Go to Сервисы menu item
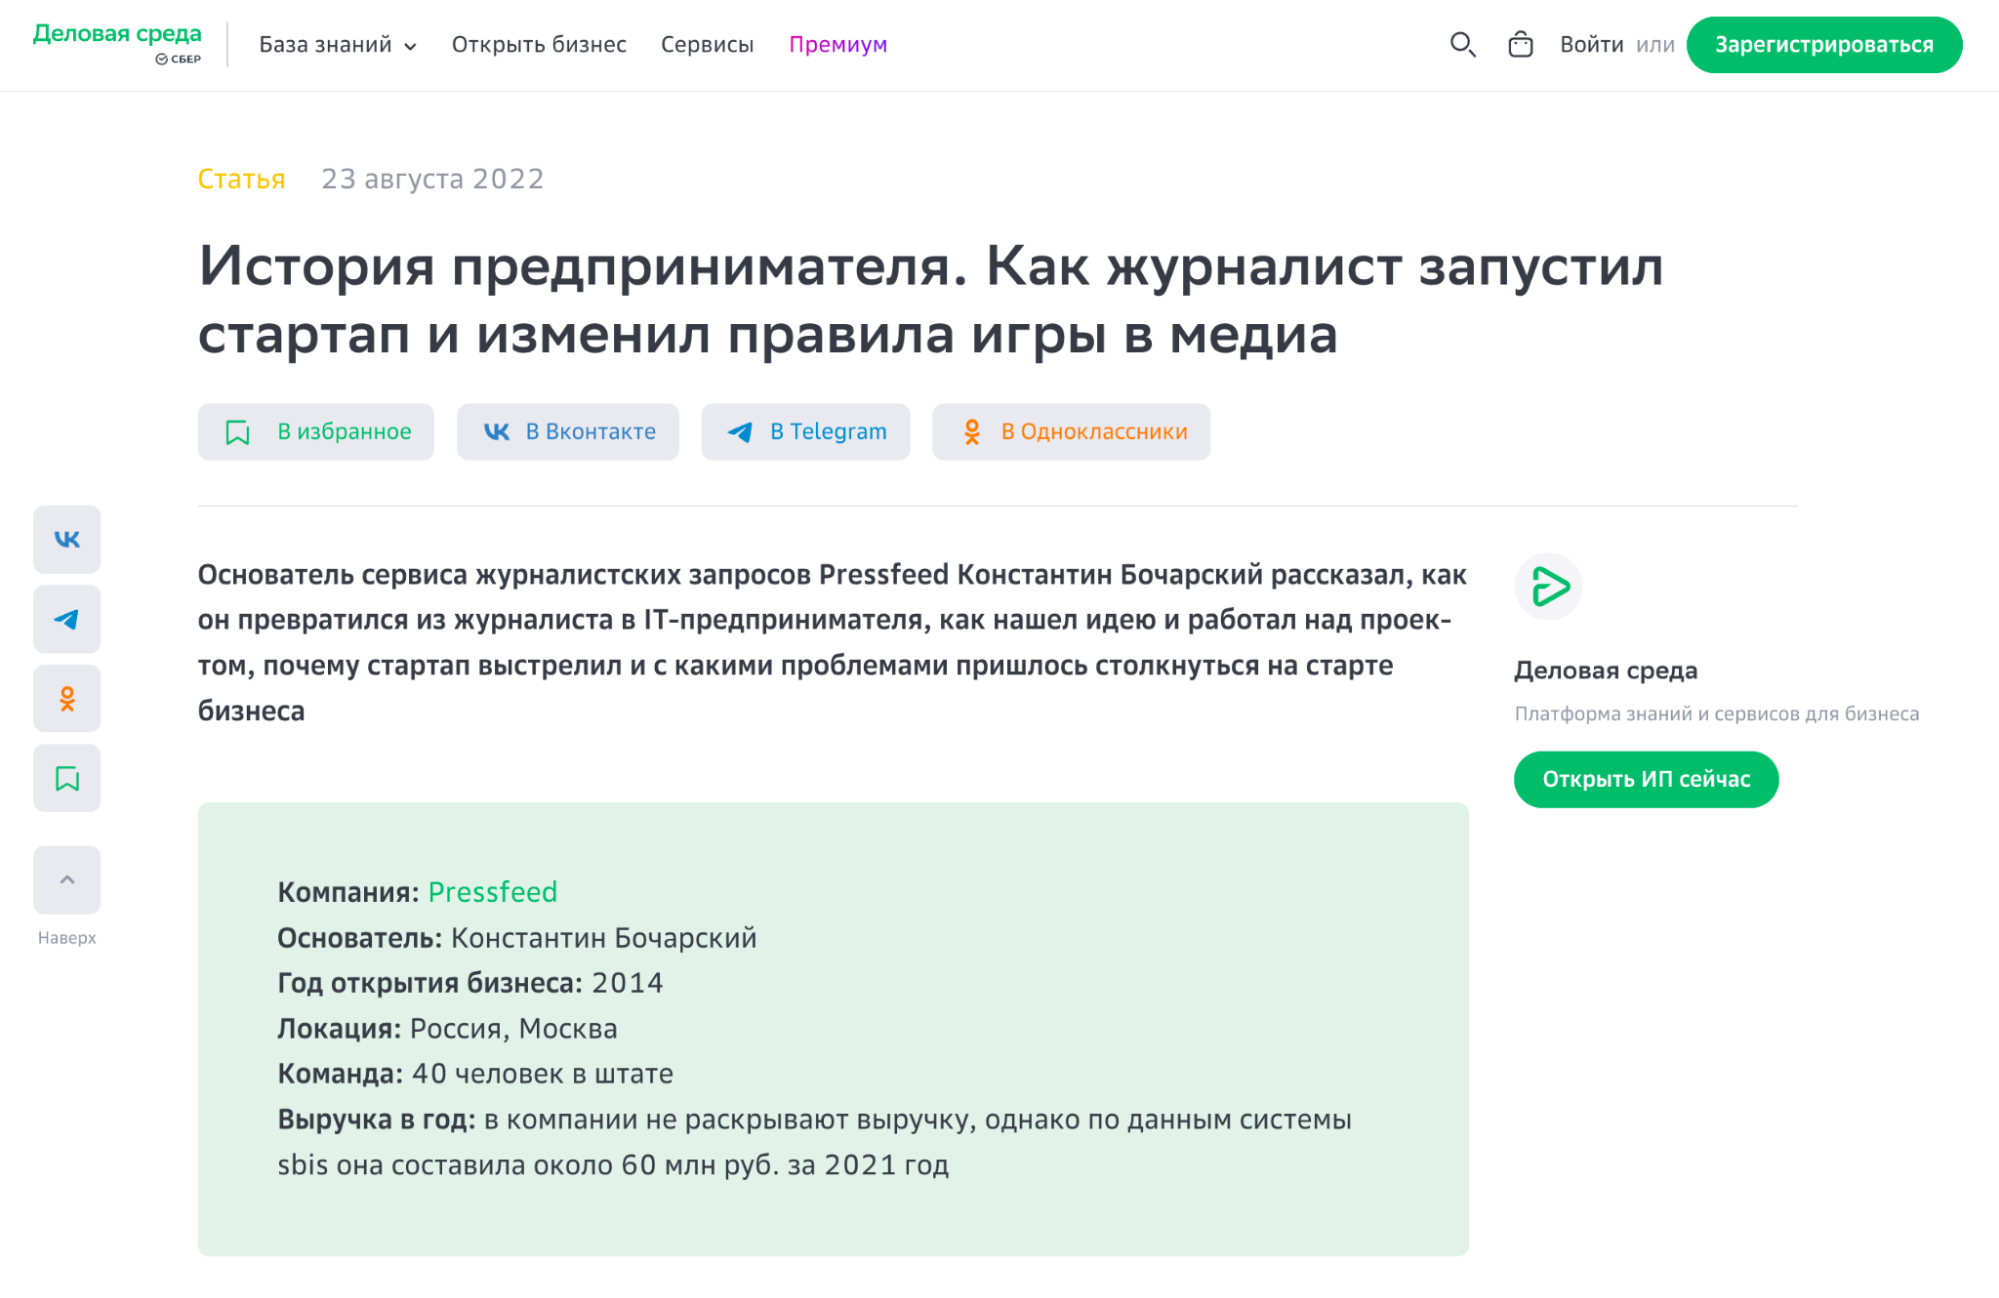Screen dimensions: 1999x1298 (x=707, y=45)
